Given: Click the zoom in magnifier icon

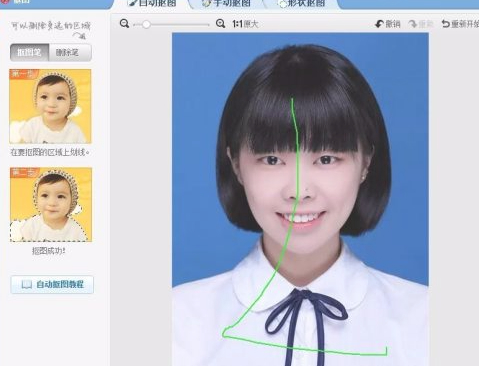Looking at the screenshot, I should point(220,24).
